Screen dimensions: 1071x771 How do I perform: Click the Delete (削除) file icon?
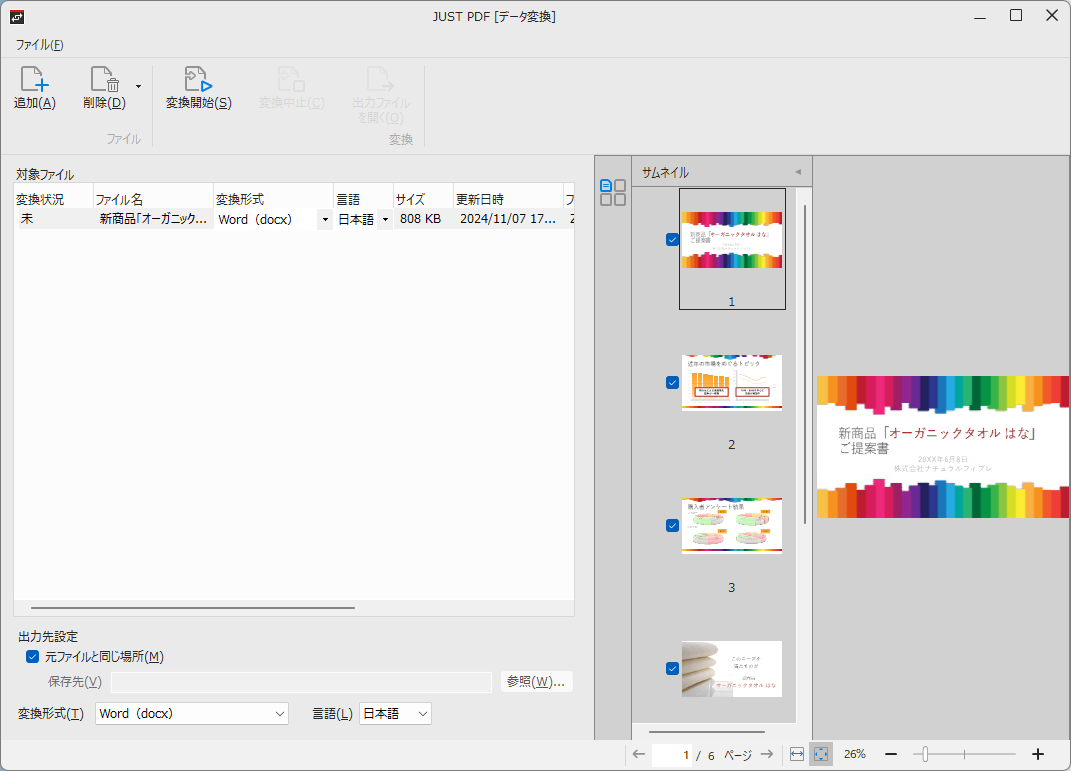coord(104,81)
